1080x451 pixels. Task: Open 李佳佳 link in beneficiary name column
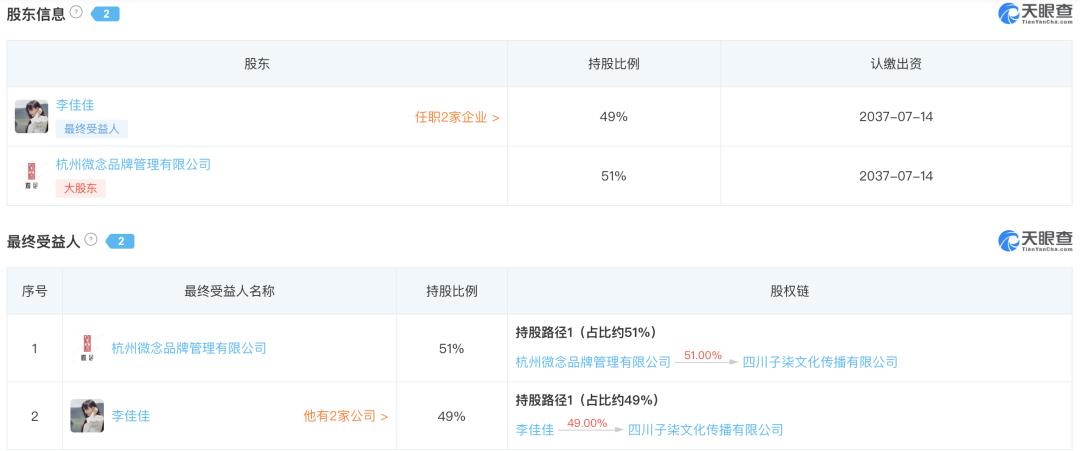coord(130,416)
